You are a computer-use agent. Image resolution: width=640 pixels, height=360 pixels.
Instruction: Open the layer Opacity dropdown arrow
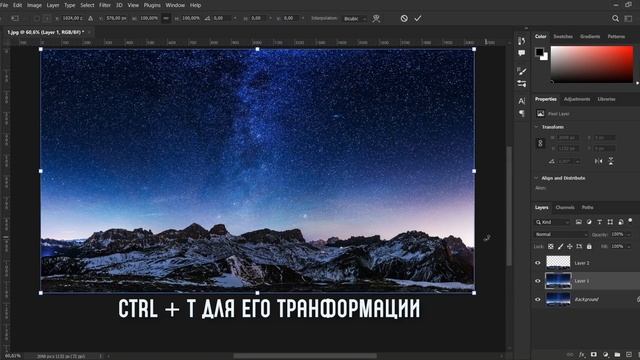628,234
